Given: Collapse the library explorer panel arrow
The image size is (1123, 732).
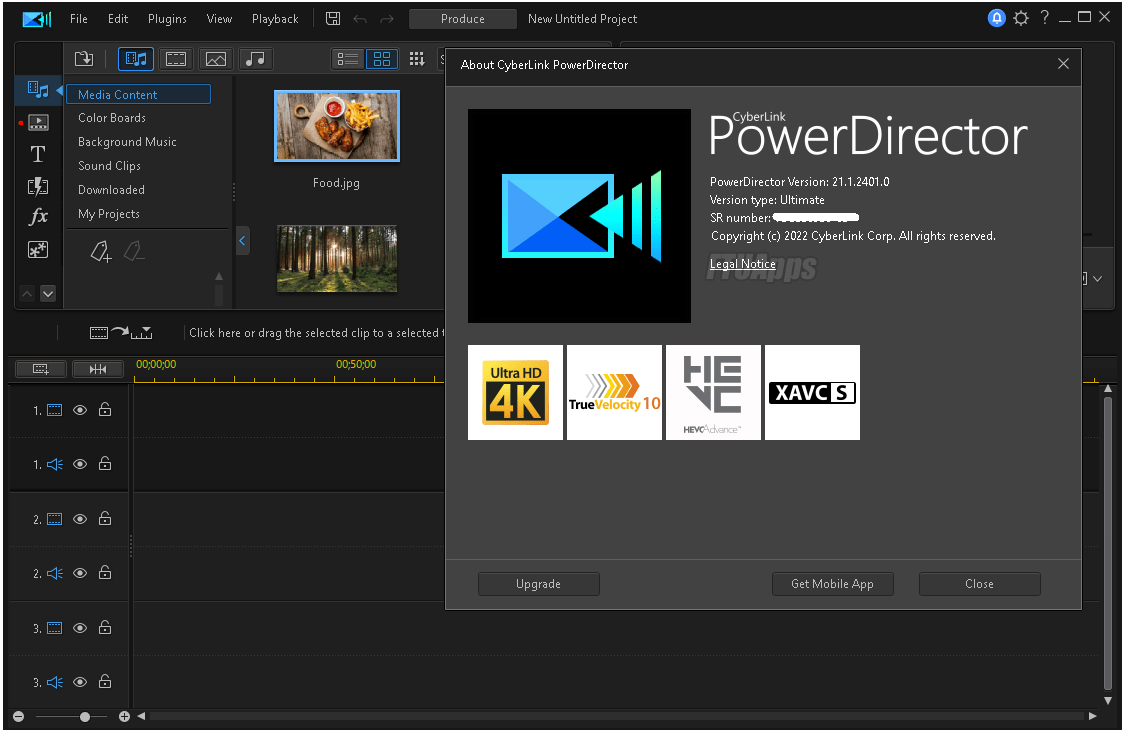Looking at the screenshot, I should pyautogui.click(x=242, y=241).
